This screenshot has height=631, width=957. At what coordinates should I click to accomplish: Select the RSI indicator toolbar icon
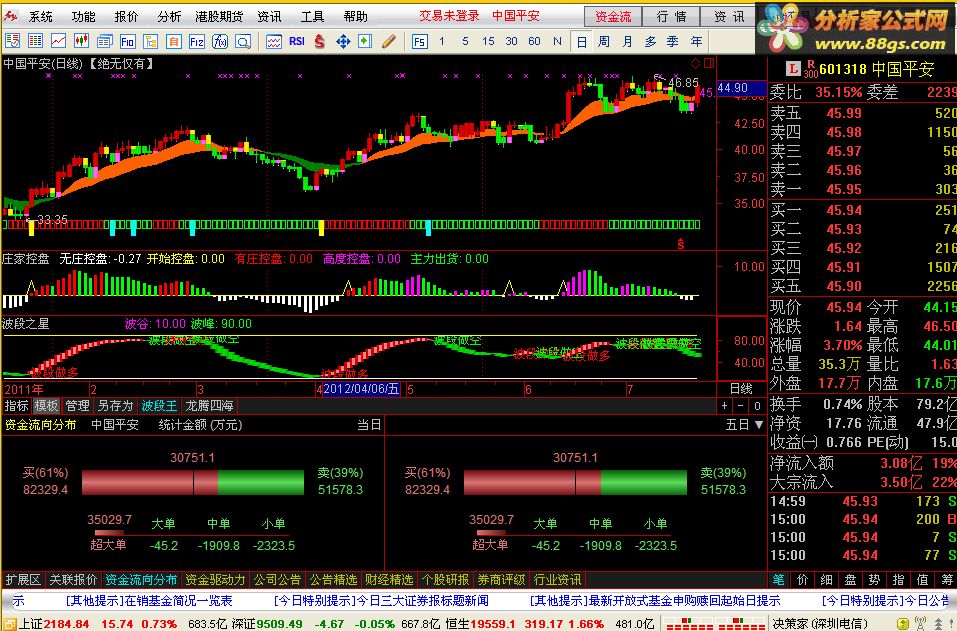[297, 41]
